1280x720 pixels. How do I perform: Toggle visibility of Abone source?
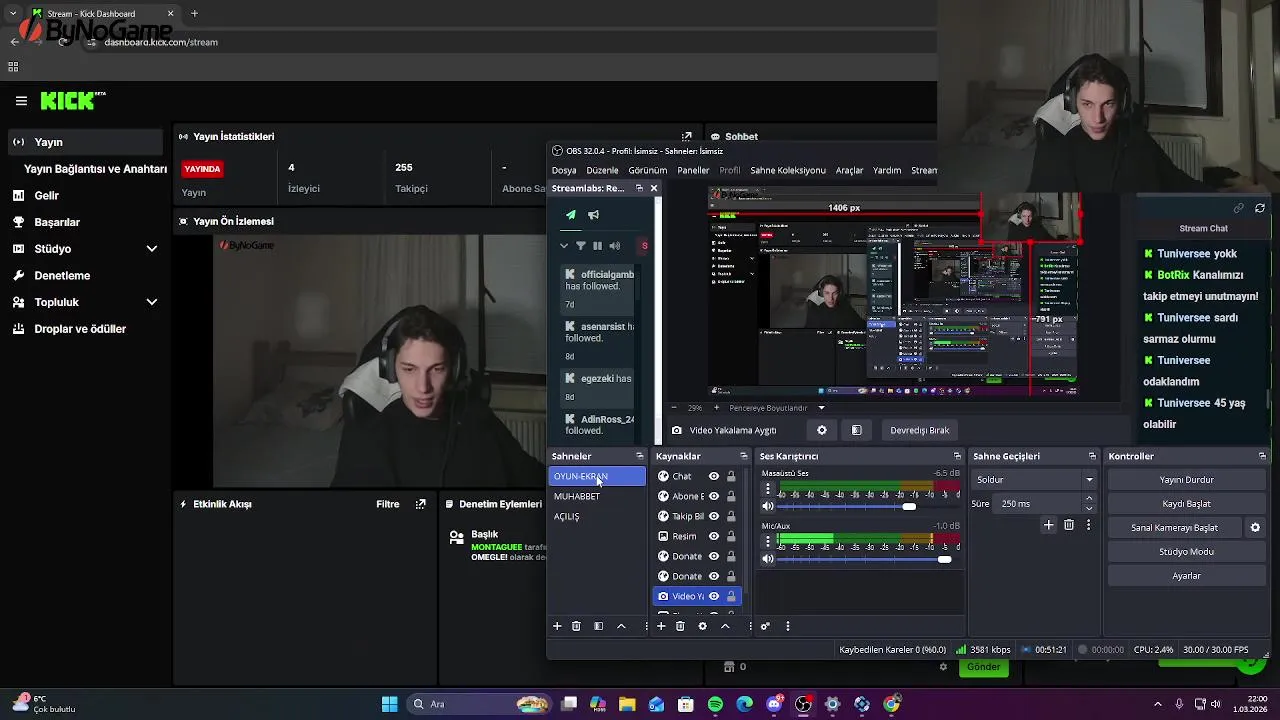click(x=714, y=496)
